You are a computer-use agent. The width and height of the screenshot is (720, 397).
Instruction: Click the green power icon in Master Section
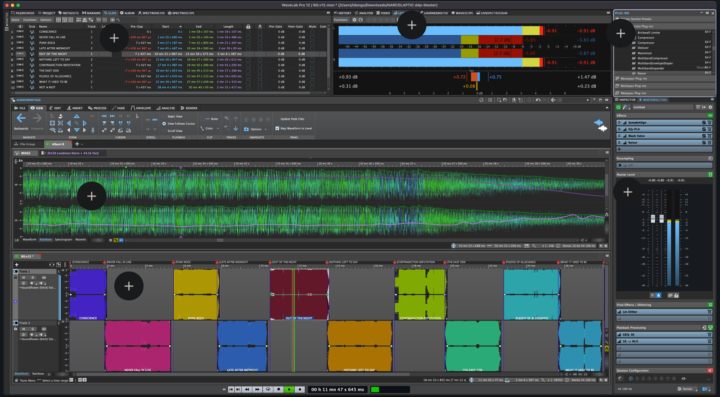click(x=618, y=107)
